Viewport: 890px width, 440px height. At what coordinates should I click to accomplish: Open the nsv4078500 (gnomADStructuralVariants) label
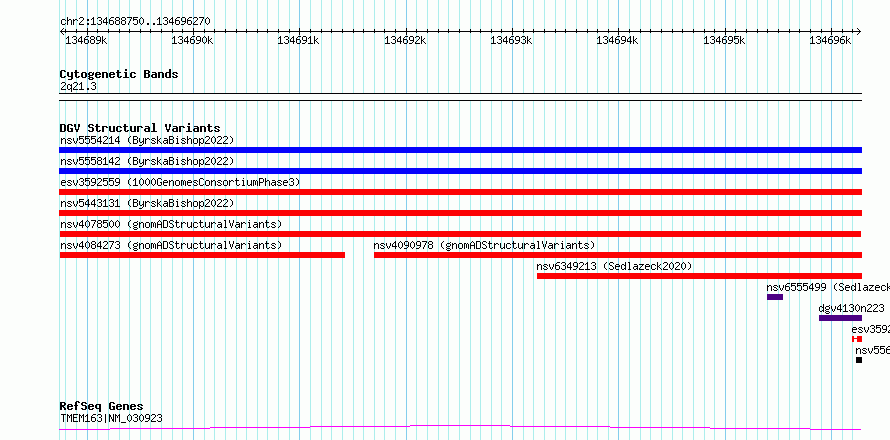tap(171, 224)
